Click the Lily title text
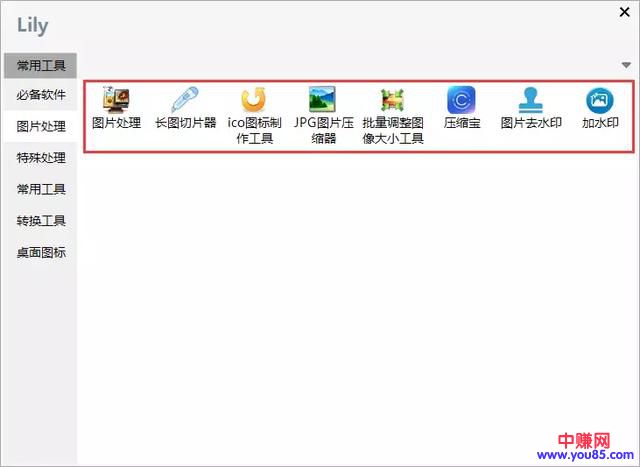Viewport: 640px width, 467px height. point(33,26)
